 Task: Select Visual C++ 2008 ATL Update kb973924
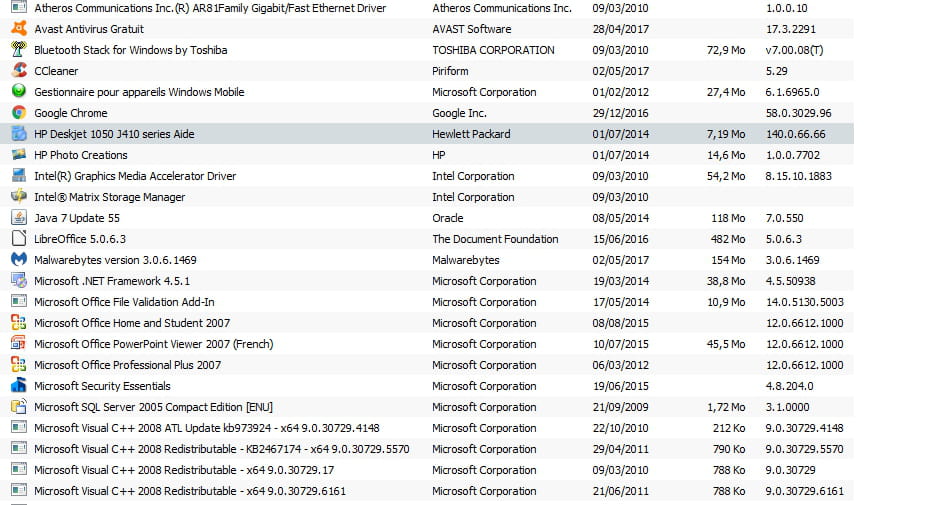click(207, 428)
